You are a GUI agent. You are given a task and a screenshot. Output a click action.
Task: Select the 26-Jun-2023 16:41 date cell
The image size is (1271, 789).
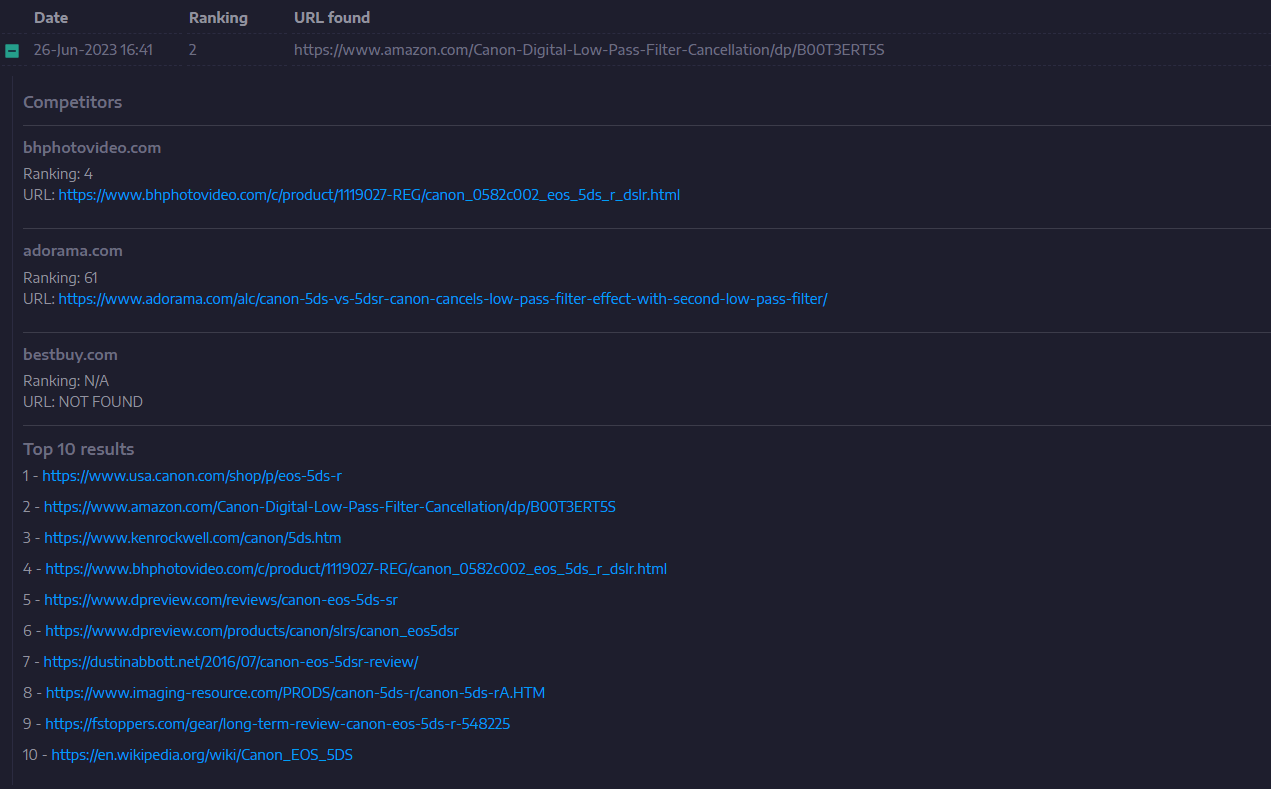93,50
